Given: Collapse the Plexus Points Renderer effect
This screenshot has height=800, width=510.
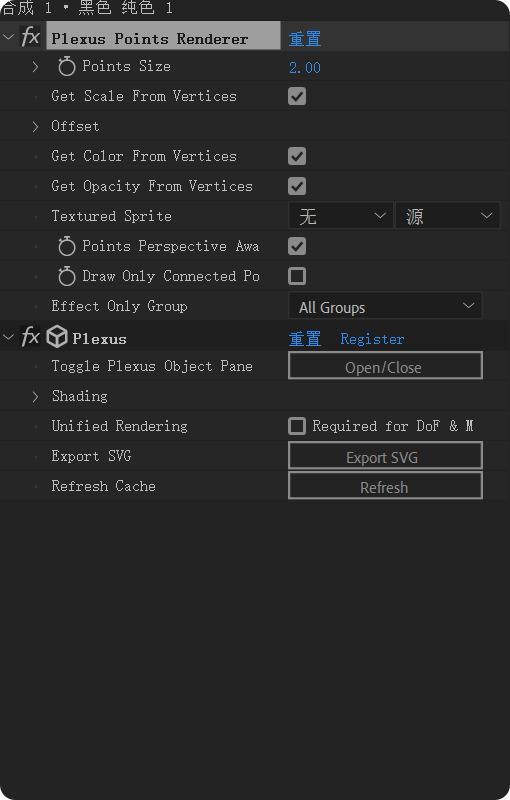Looking at the screenshot, I should (x=9, y=37).
